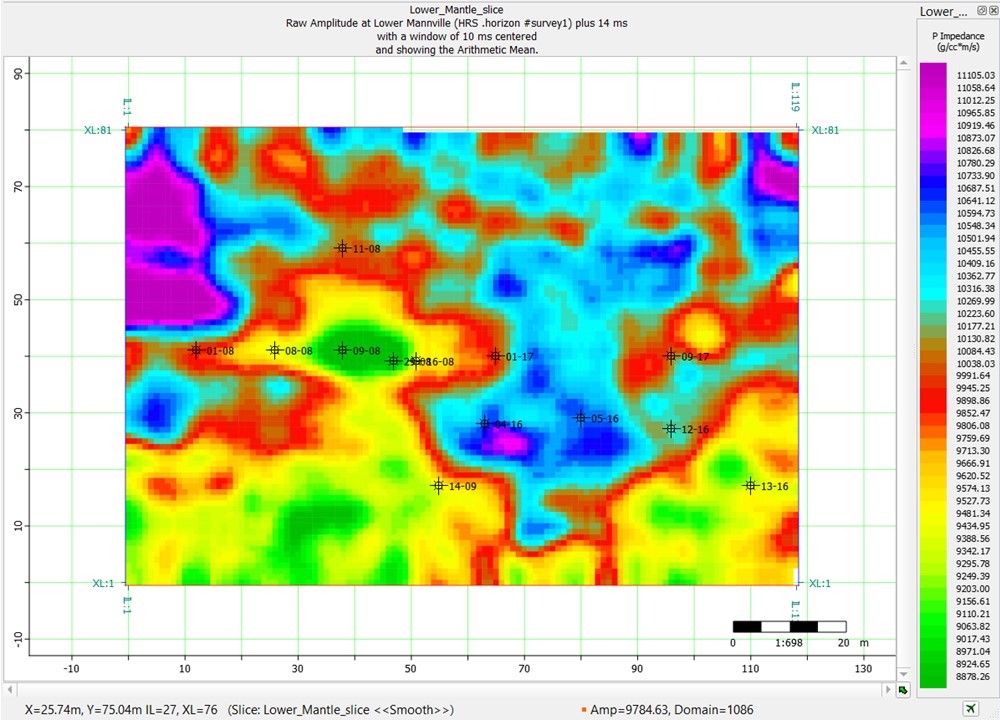Pick the cyan swatch beside 10362.77
This screenshot has height=720, width=1000.
933,276
